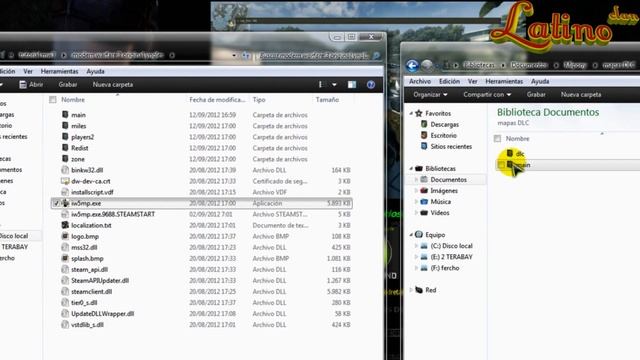Click the help question mark icon
This screenshot has width=640, height=360.
tap(371, 84)
